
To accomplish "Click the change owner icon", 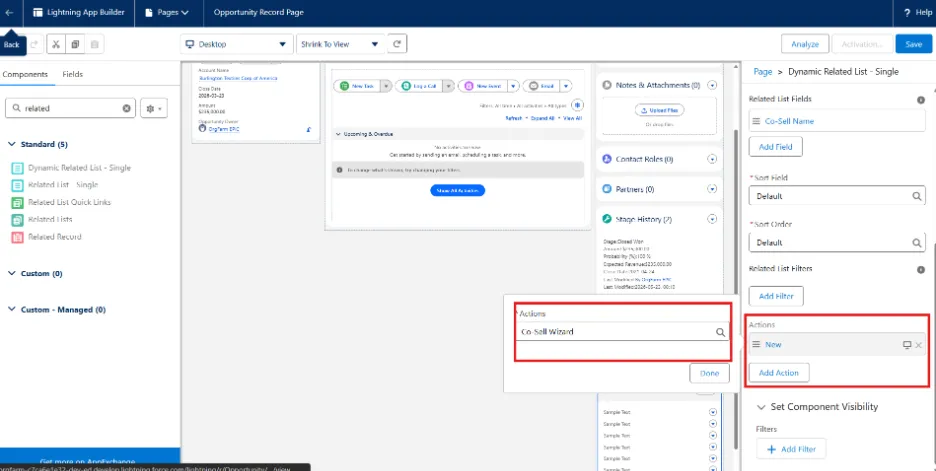I will click(309, 129).
